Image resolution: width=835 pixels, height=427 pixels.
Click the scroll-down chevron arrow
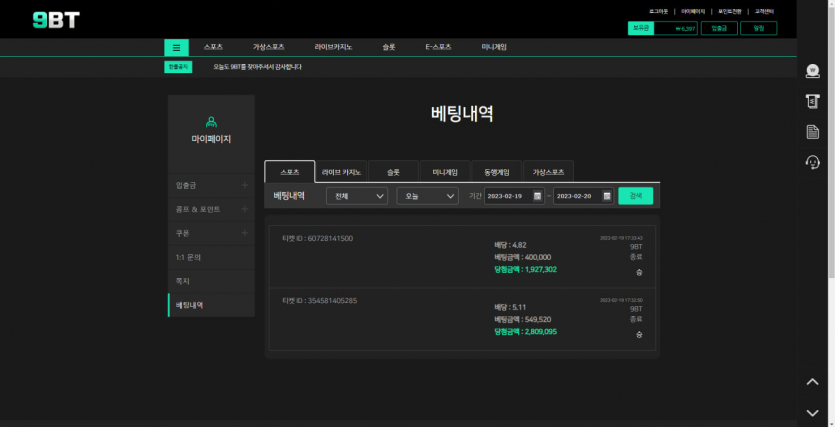point(812,412)
